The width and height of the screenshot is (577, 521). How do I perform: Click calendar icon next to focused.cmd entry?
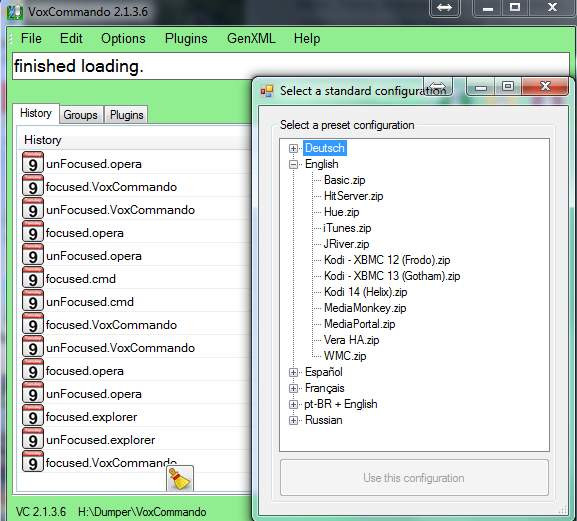[x=33, y=279]
